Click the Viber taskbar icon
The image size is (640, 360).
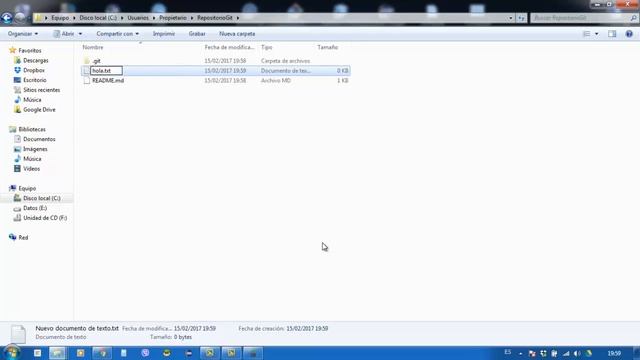(x=145, y=353)
